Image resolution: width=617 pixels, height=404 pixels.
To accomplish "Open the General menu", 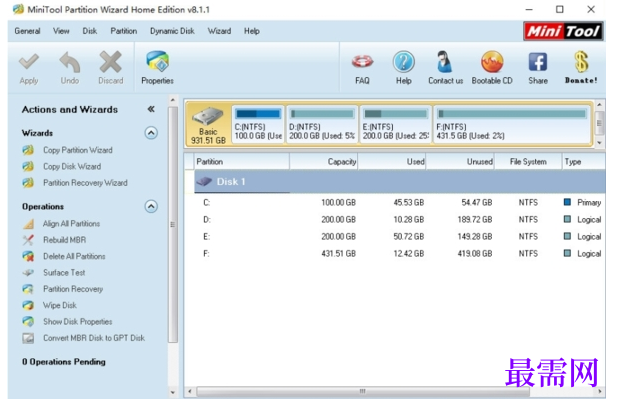I will (27, 31).
